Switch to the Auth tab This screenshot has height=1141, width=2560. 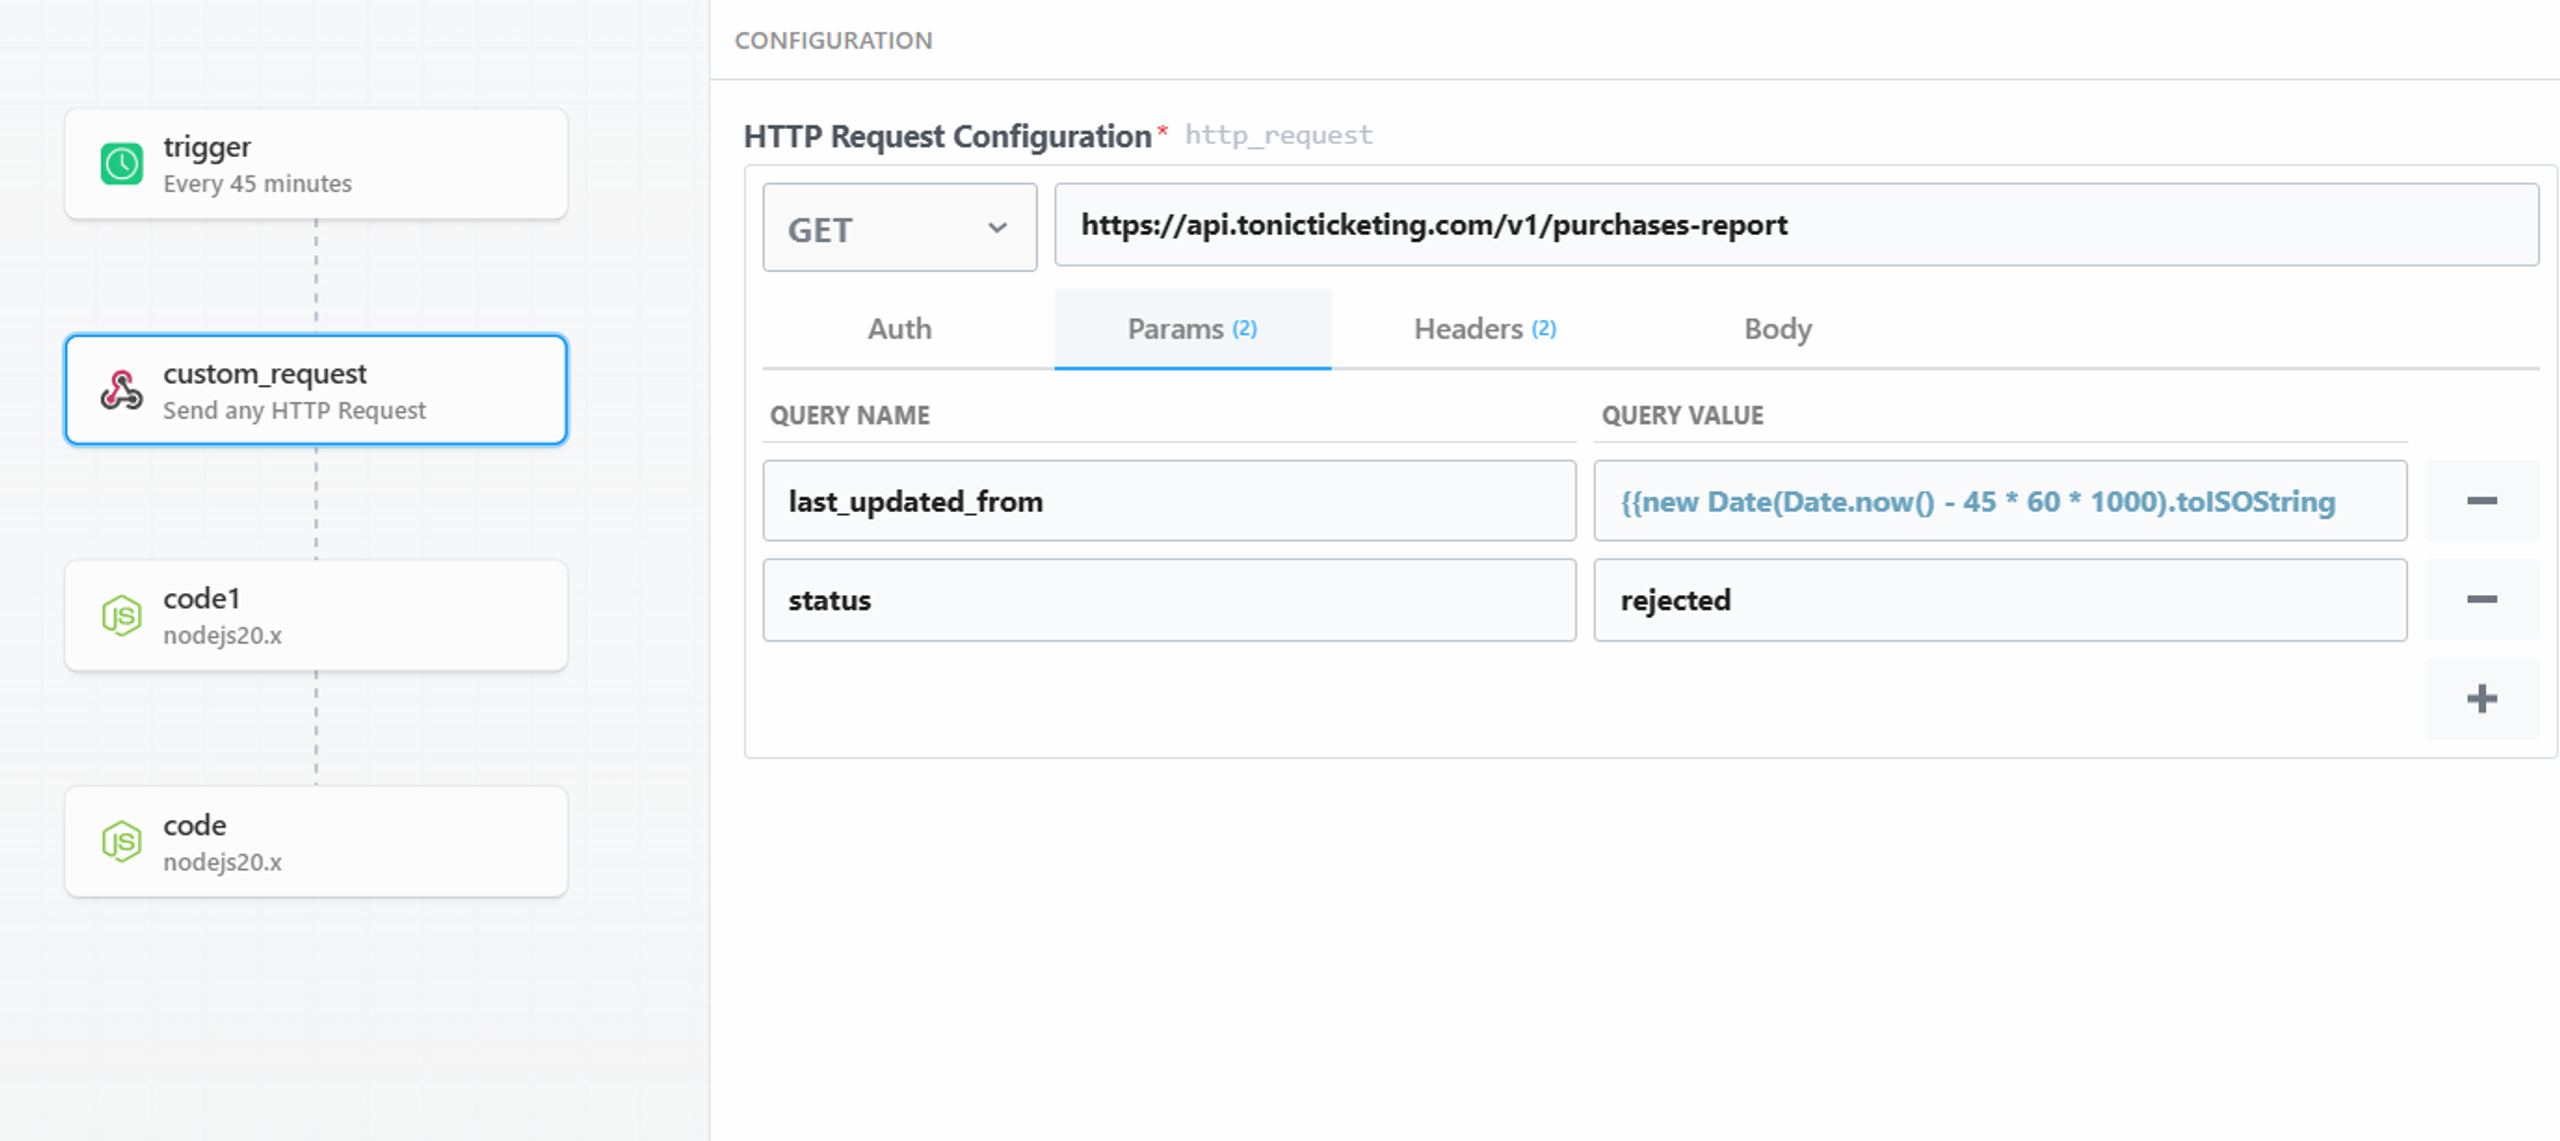(x=898, y=328)
